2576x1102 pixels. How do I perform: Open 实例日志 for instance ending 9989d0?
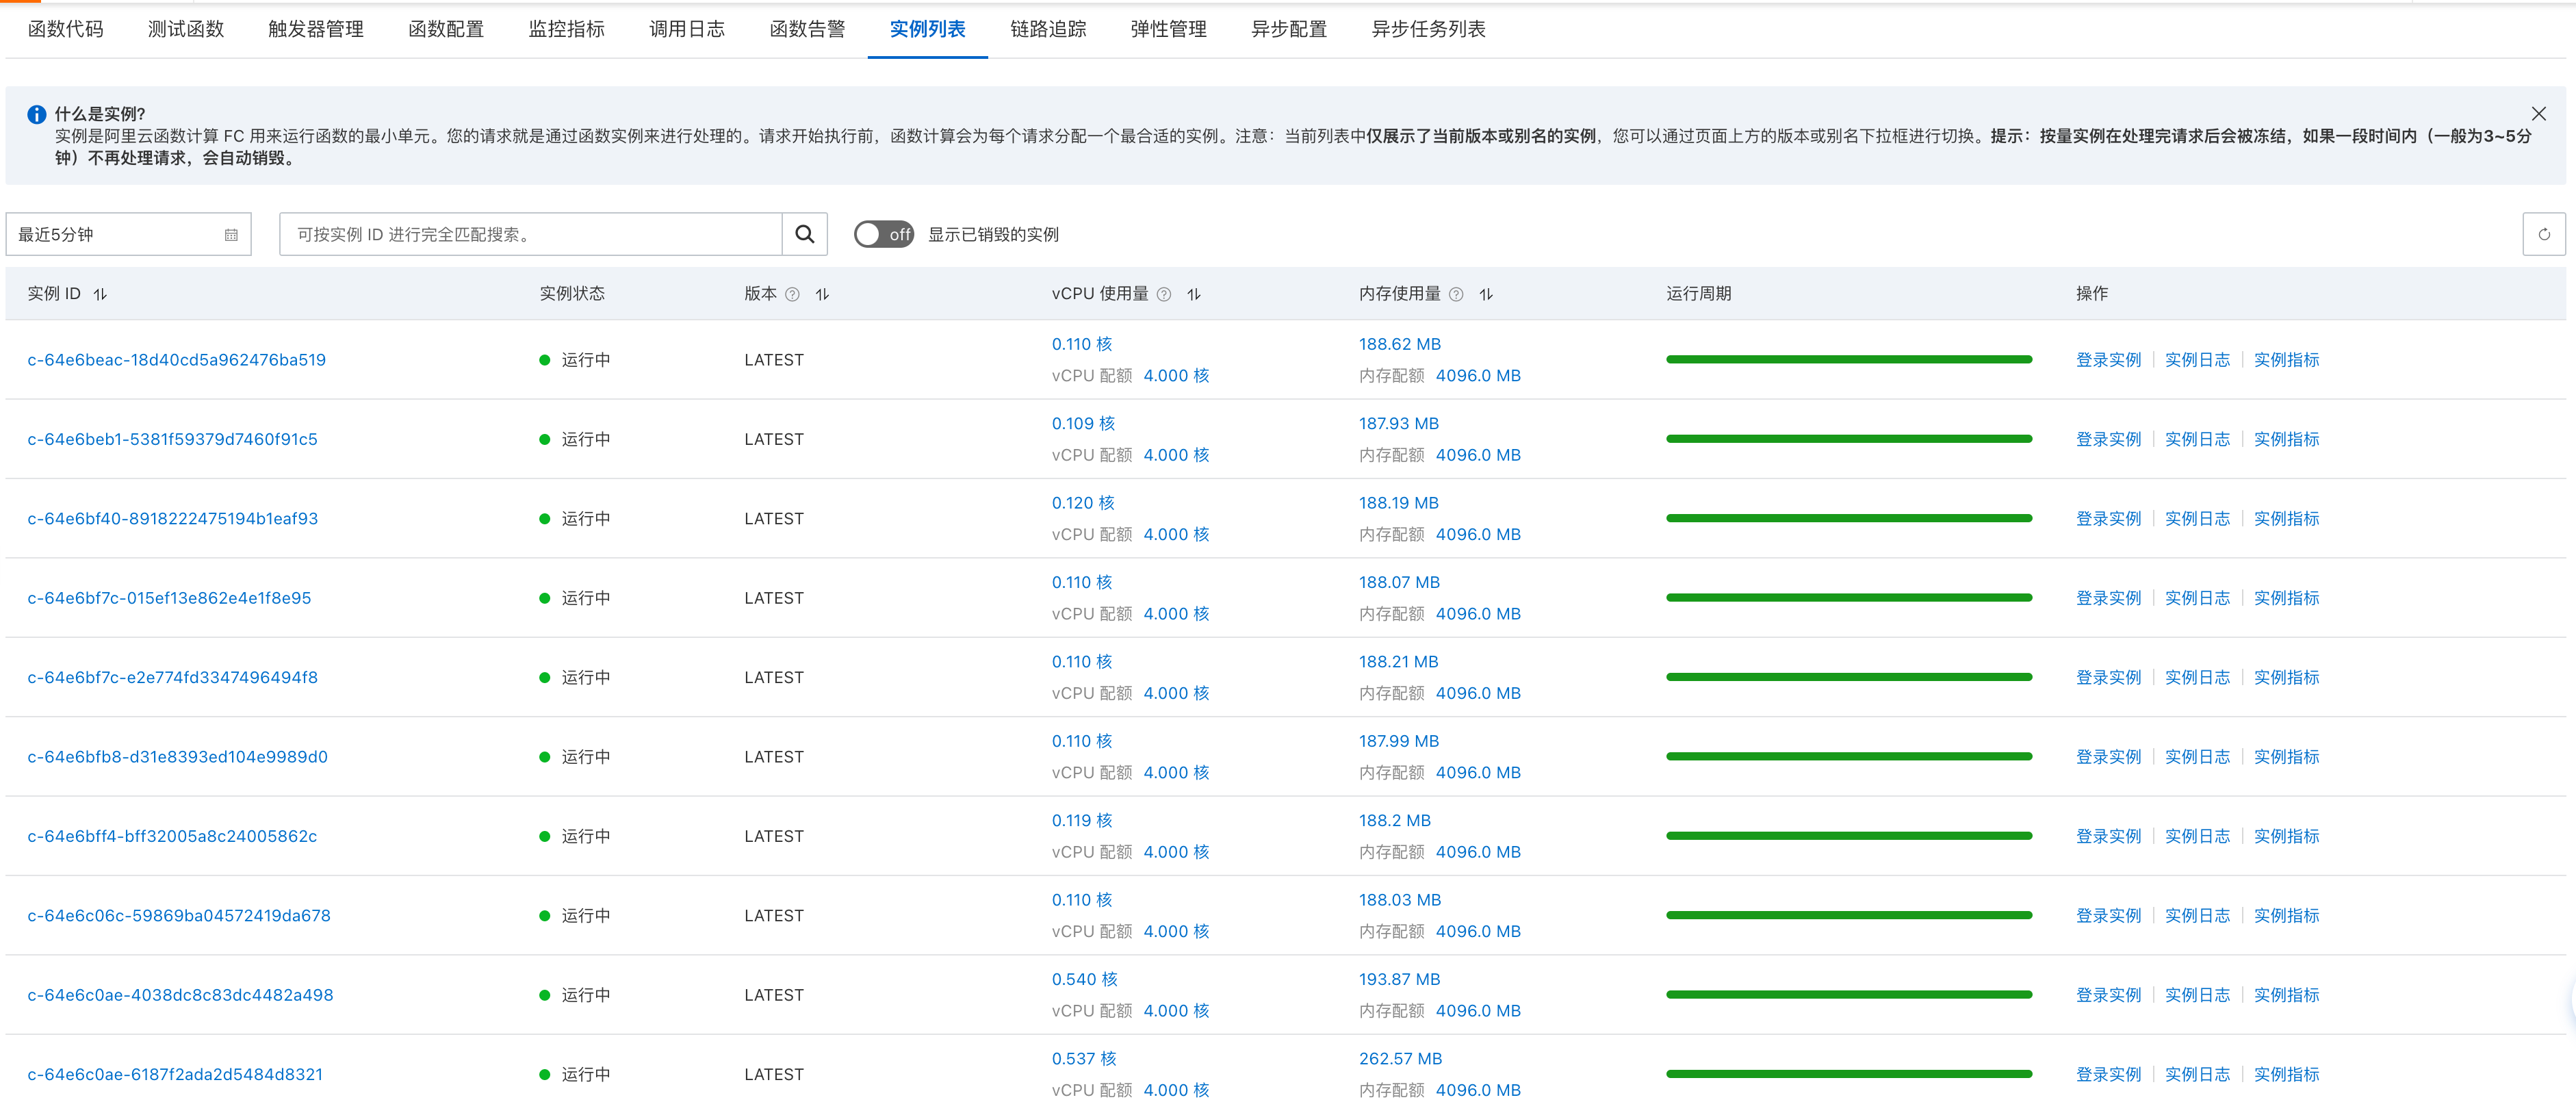point(2197,757)
